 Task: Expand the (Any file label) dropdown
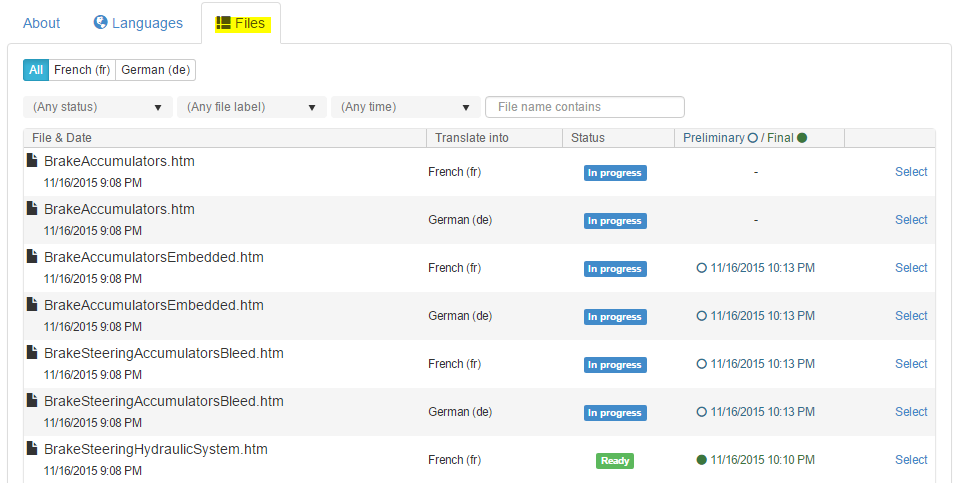(252, 107)
